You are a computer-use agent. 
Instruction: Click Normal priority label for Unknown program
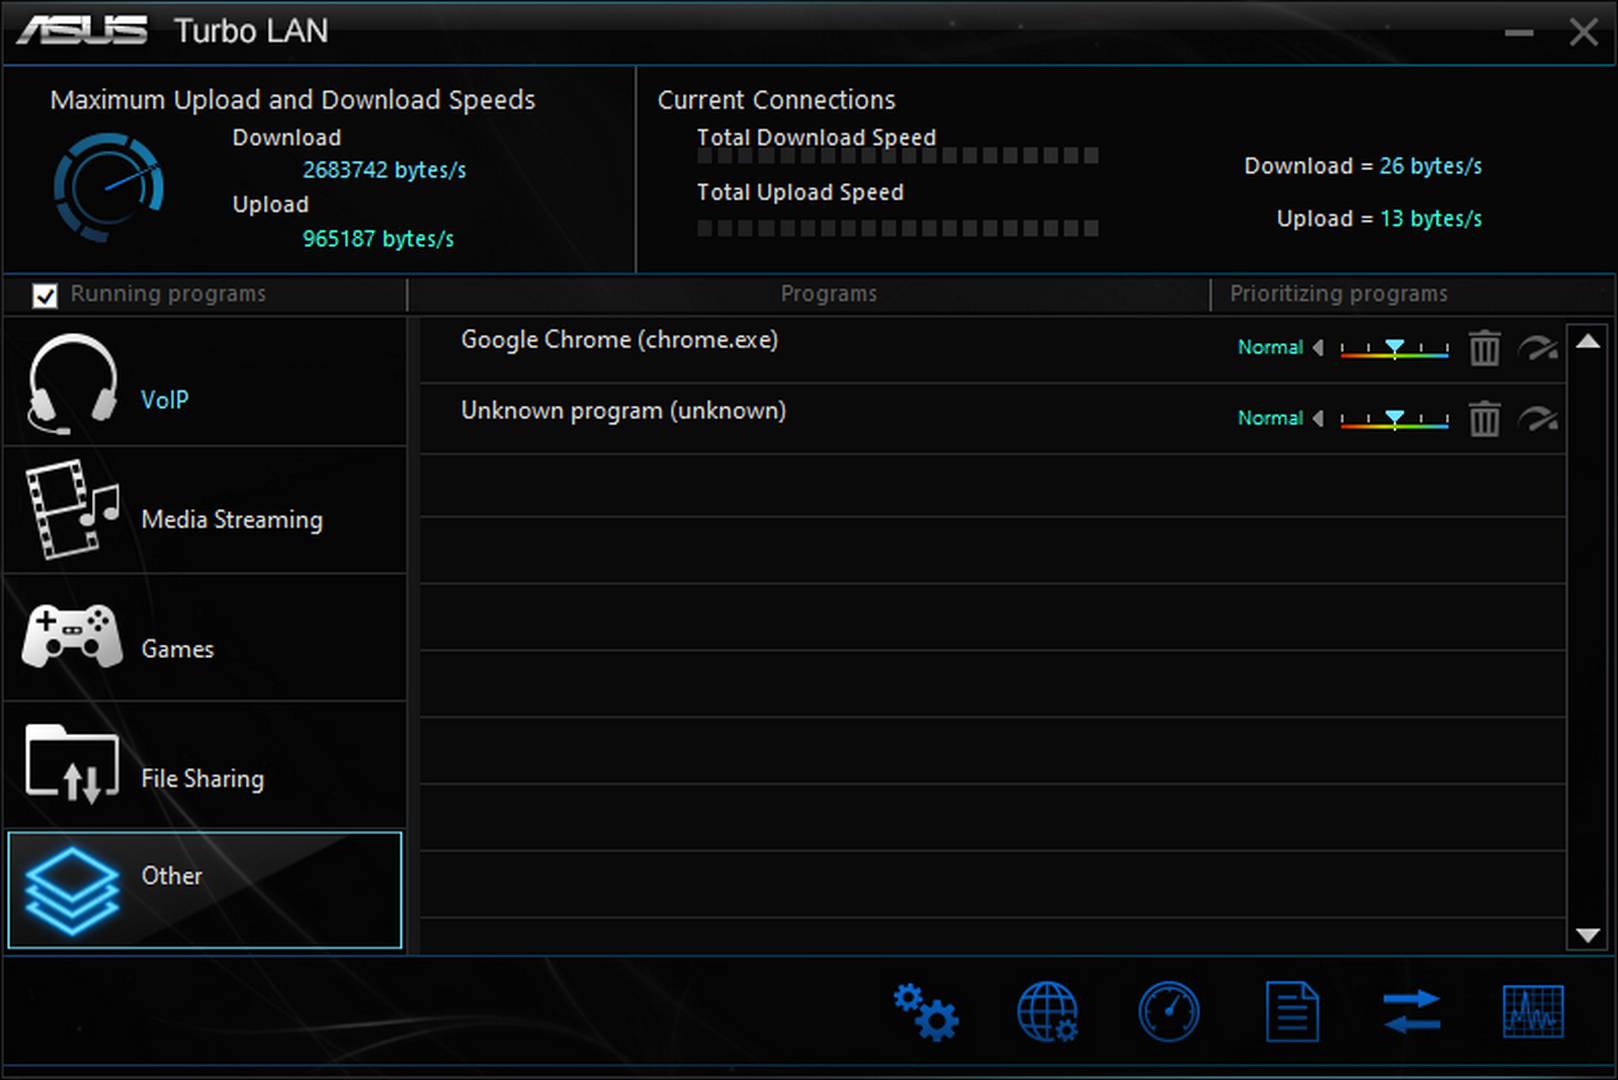(1270, 418)
